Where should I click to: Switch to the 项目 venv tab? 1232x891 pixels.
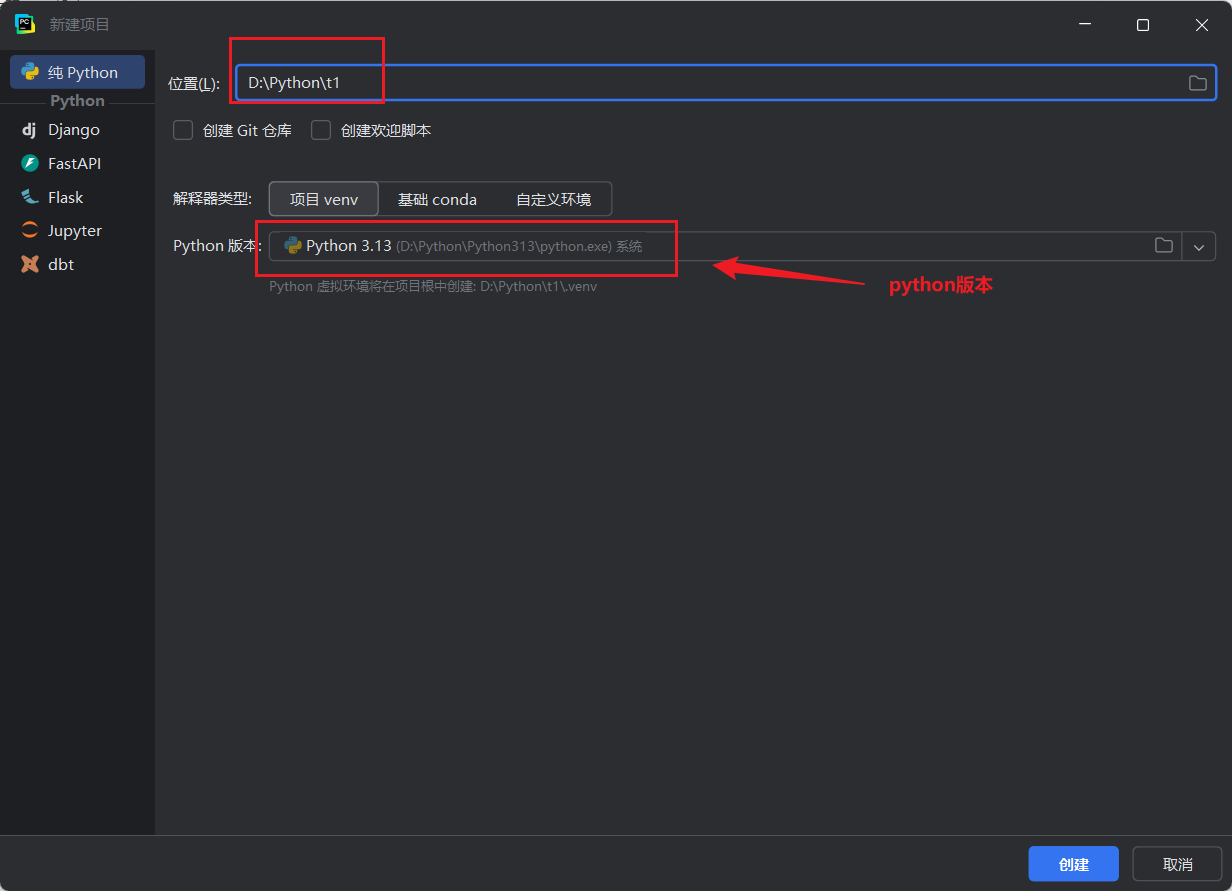pyautogui.click(x=324, y=199)
